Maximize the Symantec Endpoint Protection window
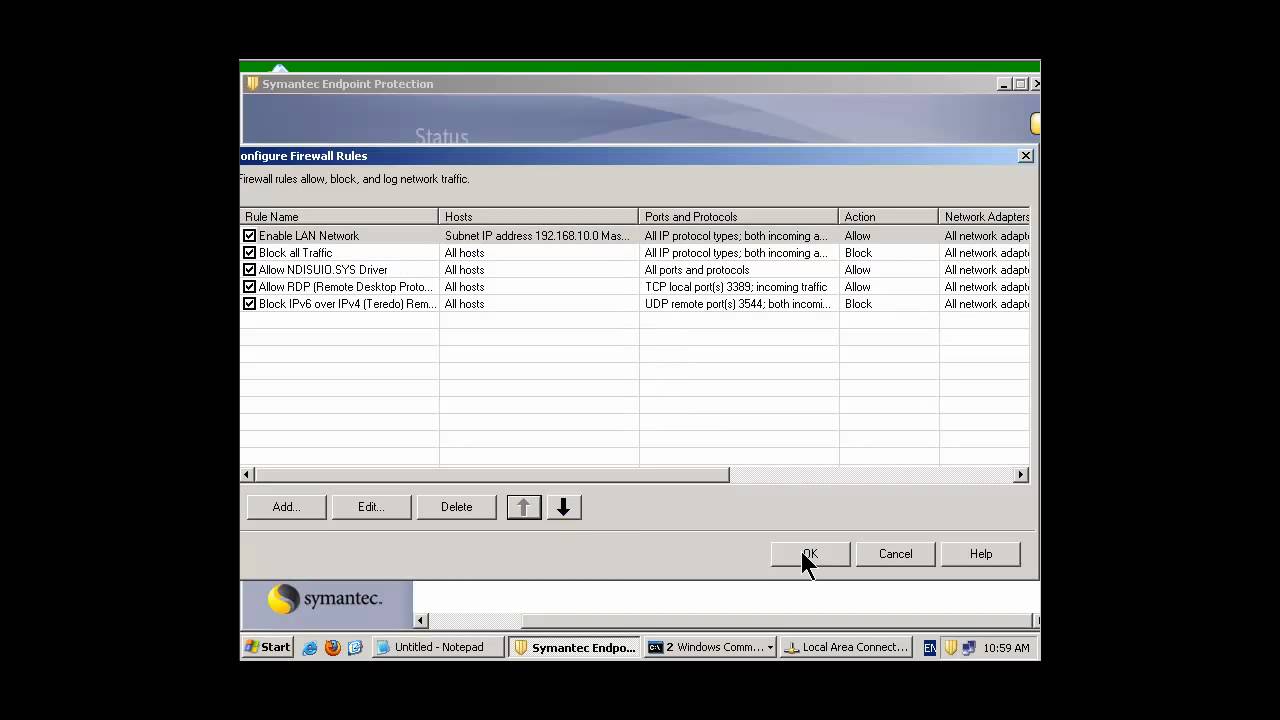The width and height of the screenshot is (1280, 720). 1020,84
